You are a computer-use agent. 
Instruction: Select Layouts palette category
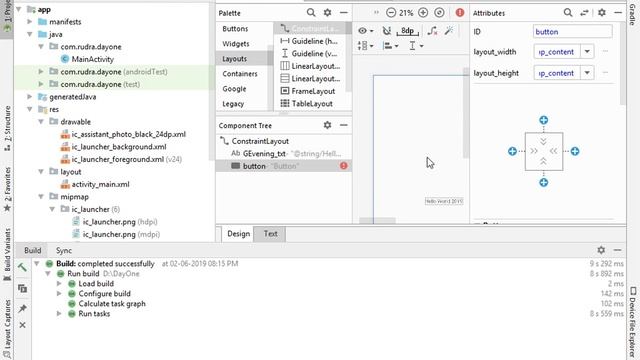(x=244, y=59)
